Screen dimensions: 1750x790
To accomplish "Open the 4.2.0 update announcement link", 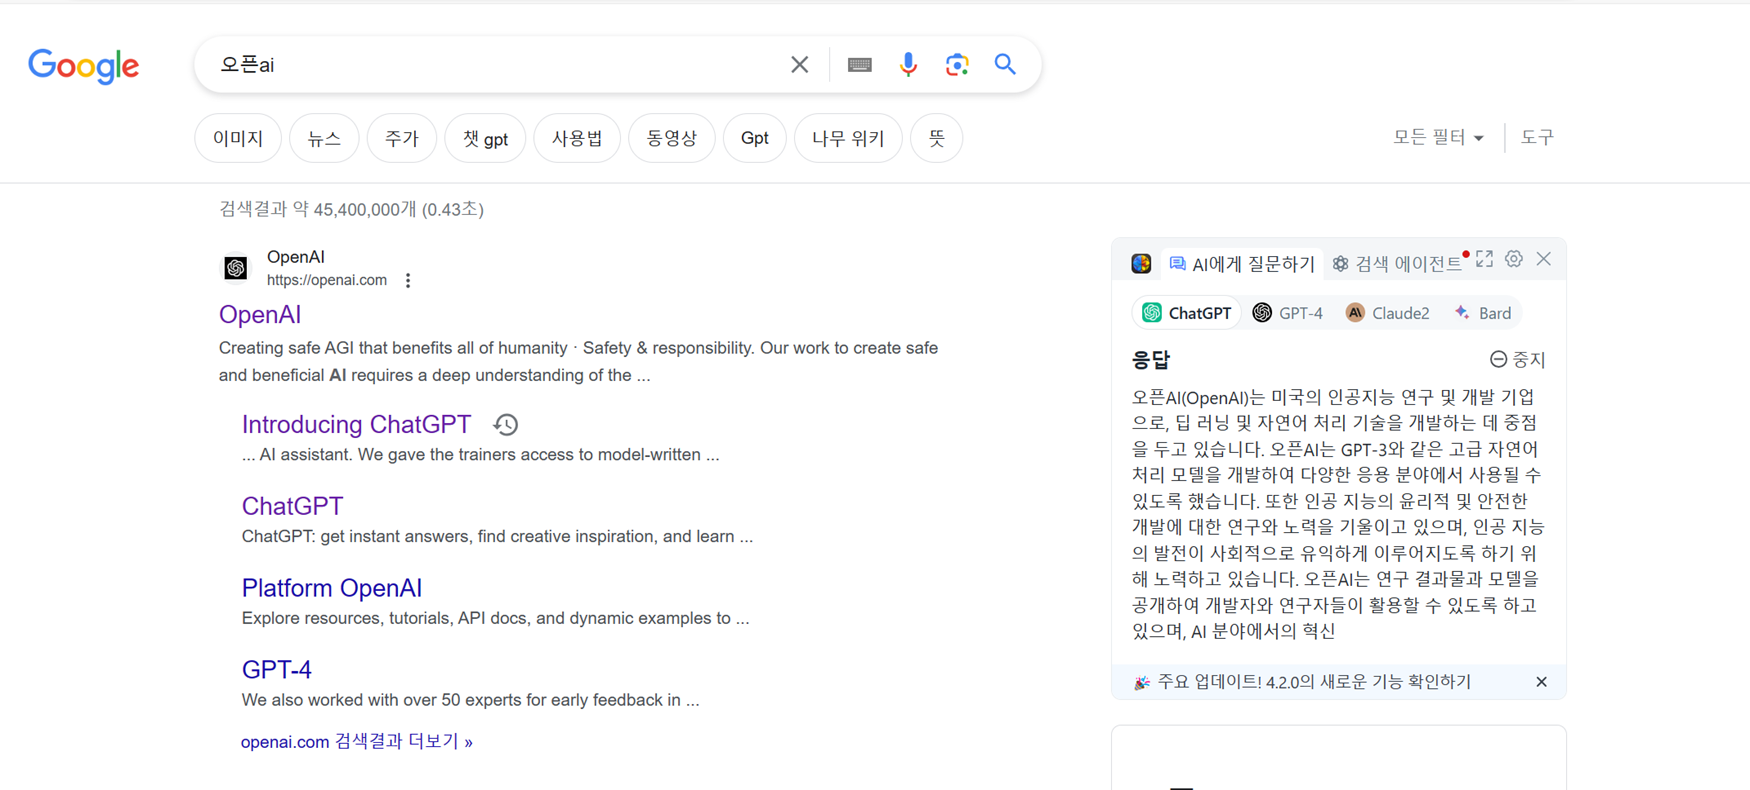I will [x=1314, y=682].
